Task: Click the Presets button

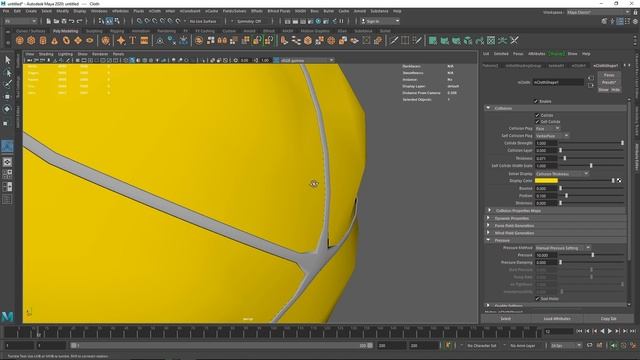Action: 609,82
